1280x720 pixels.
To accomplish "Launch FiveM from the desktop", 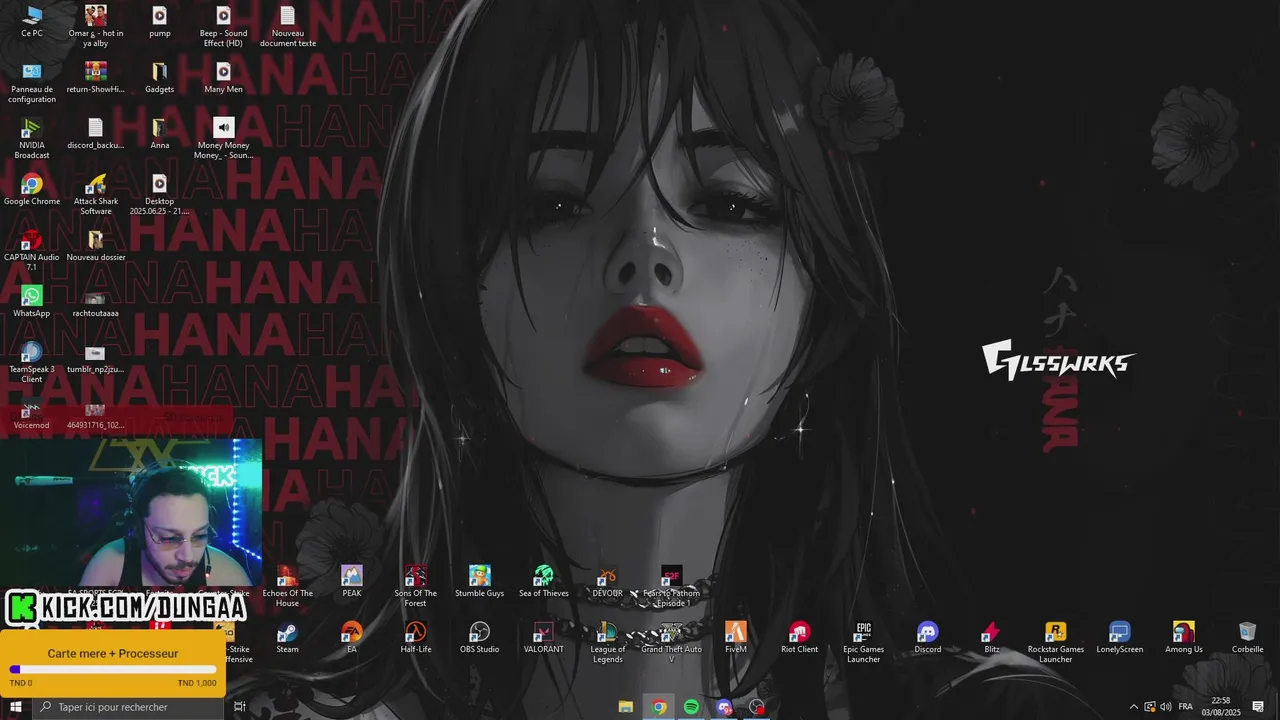I will click(736, 638).
